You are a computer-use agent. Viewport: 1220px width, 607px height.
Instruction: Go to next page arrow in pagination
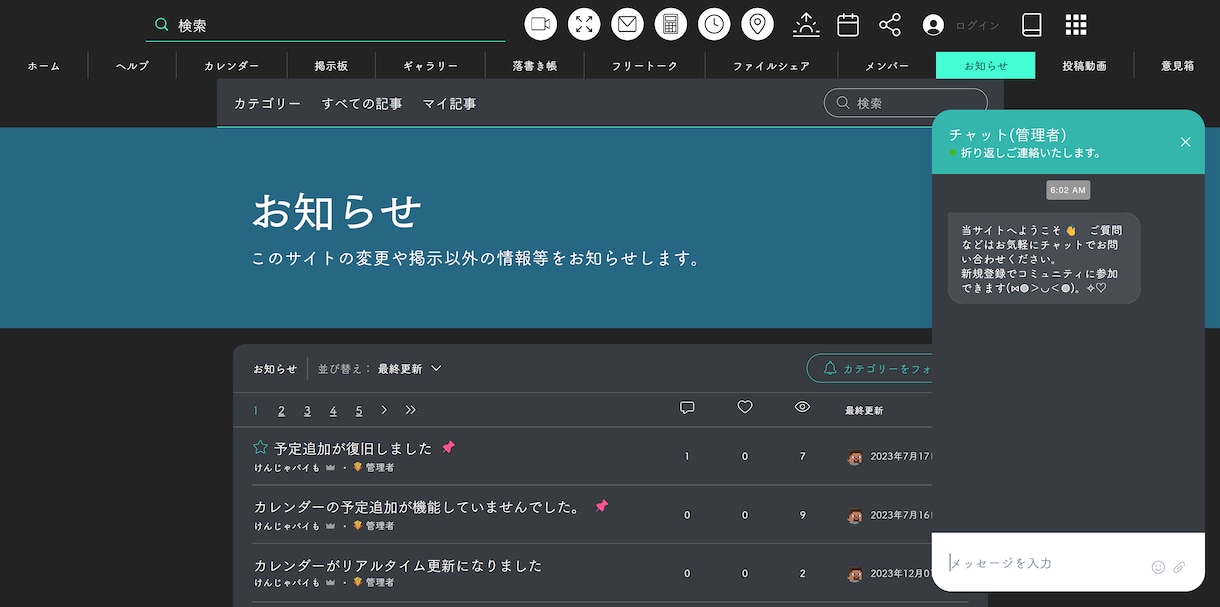tap(384, 410)
